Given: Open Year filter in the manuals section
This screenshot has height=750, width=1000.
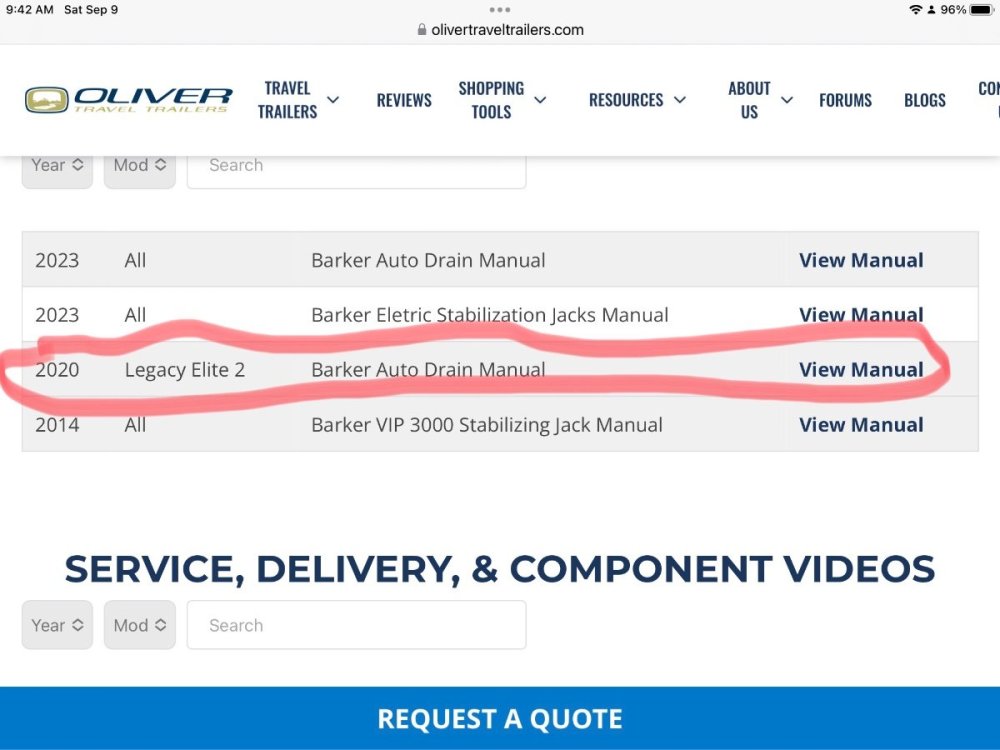Looking at the screenshot, I should [57, 166].
